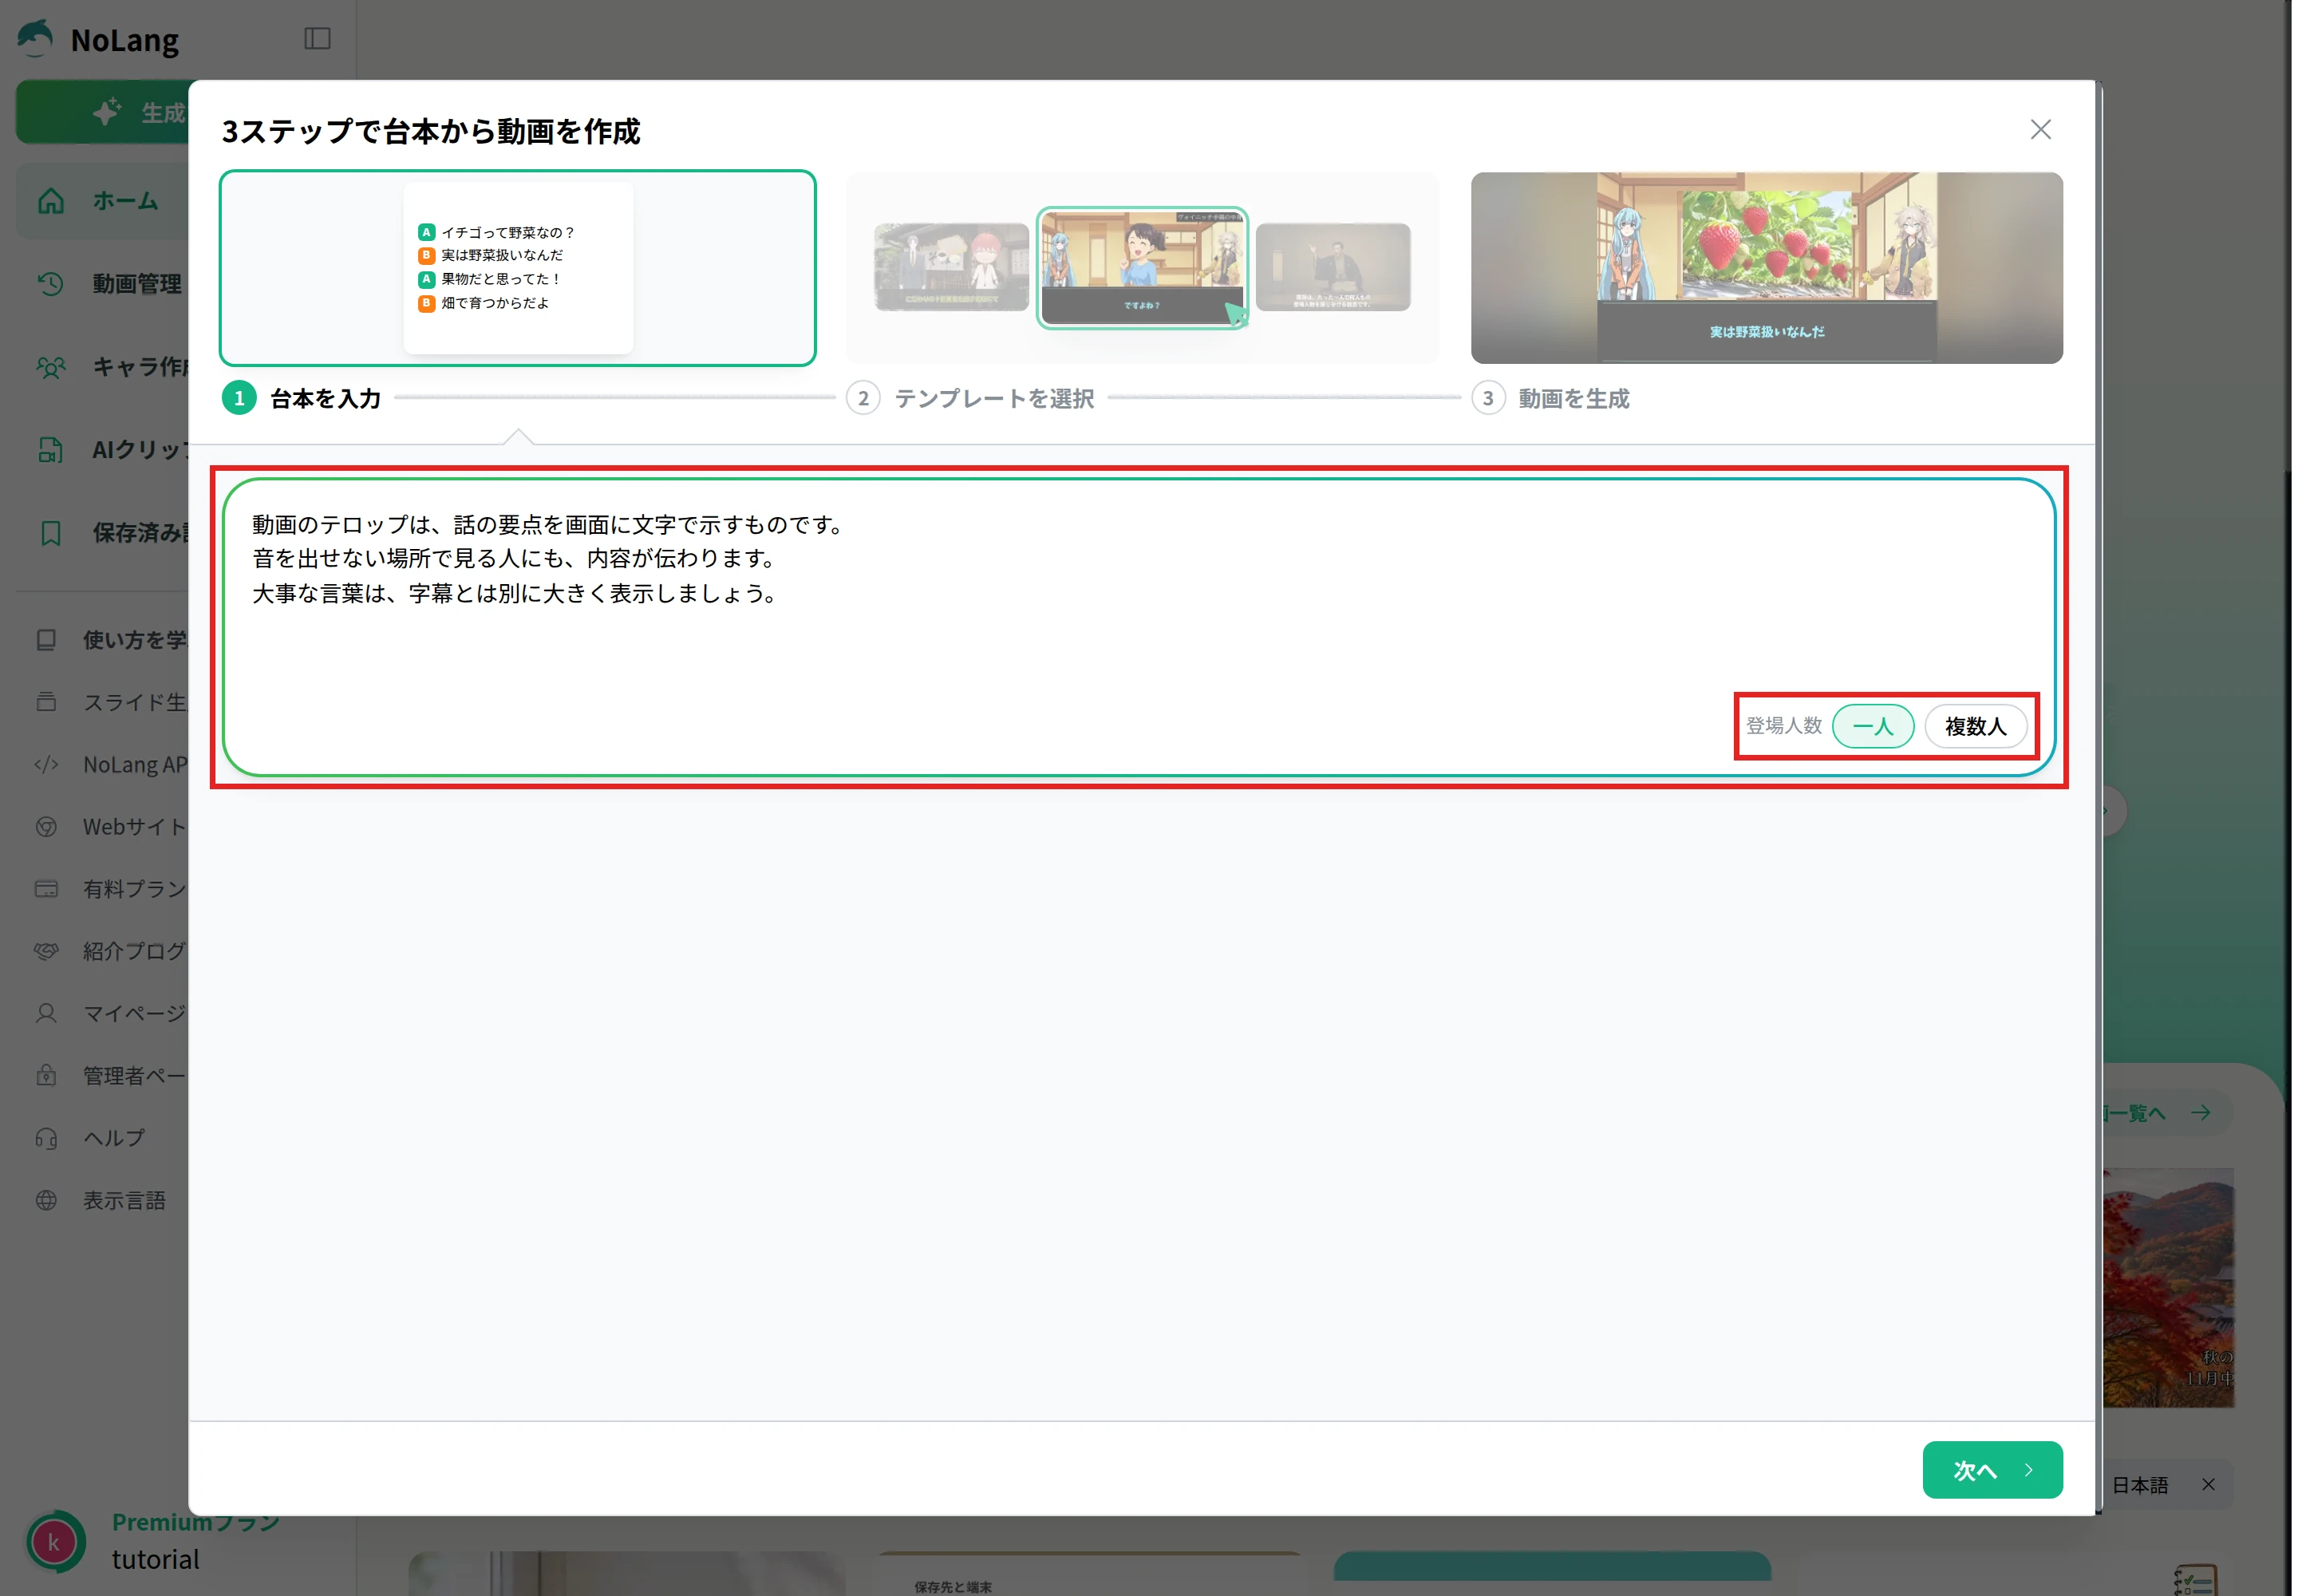Click the Premiumプラン label
The width and height of the screenshot is (2298, 1596).
tap(196, 1522)
